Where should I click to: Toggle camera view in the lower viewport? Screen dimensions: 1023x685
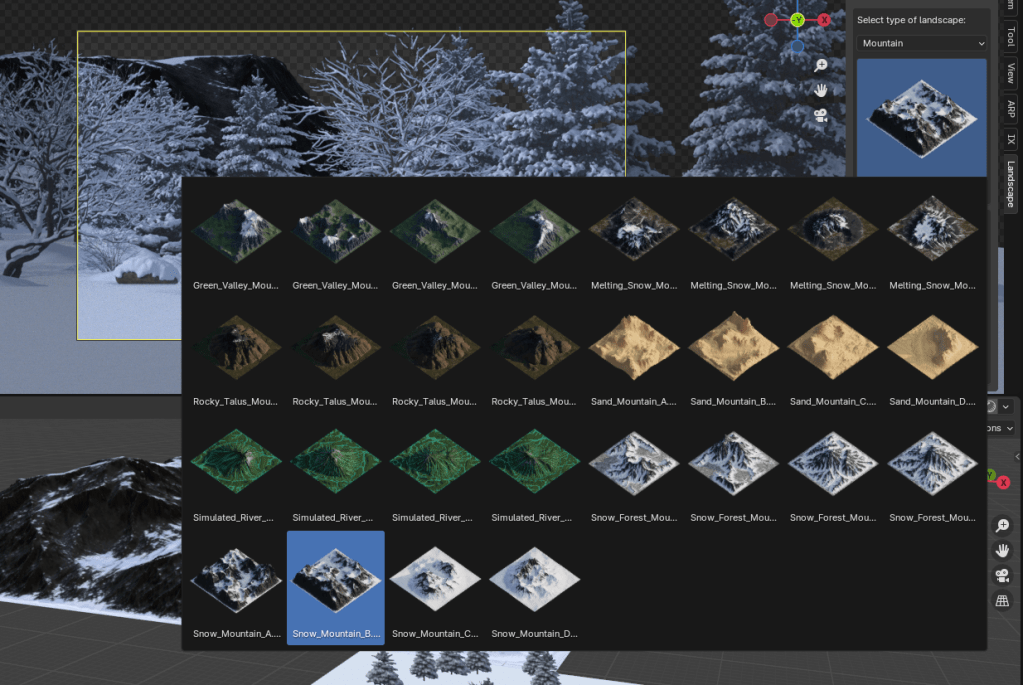pos(1002,576)
